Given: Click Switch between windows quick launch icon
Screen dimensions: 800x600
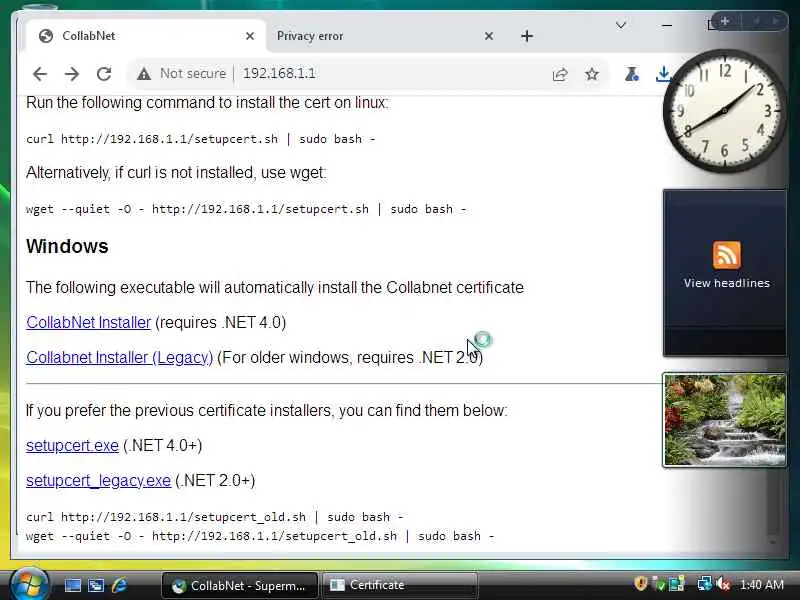Looking at the screenshot, I should (96, 585).
